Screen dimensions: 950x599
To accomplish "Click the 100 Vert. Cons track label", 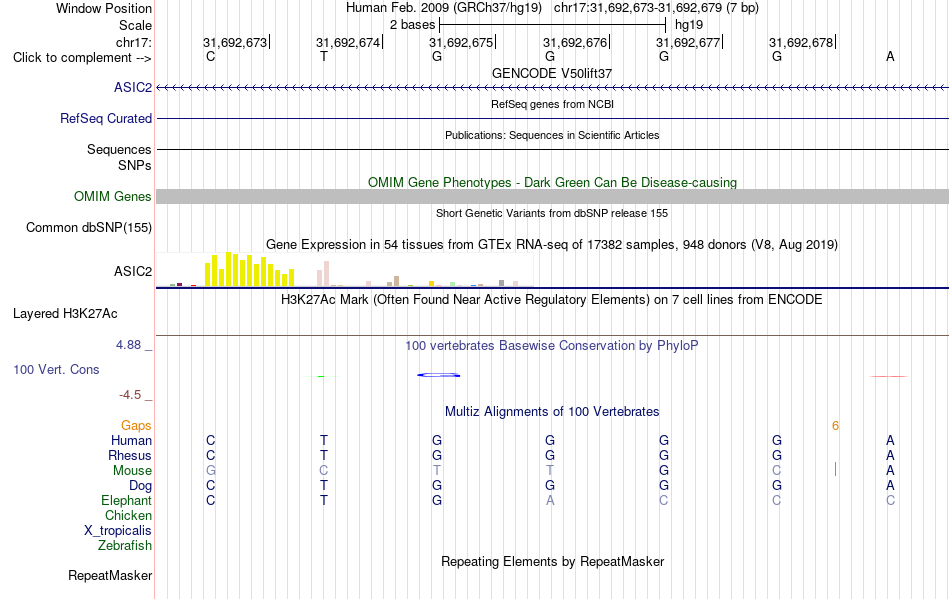I will coord(56,369).
